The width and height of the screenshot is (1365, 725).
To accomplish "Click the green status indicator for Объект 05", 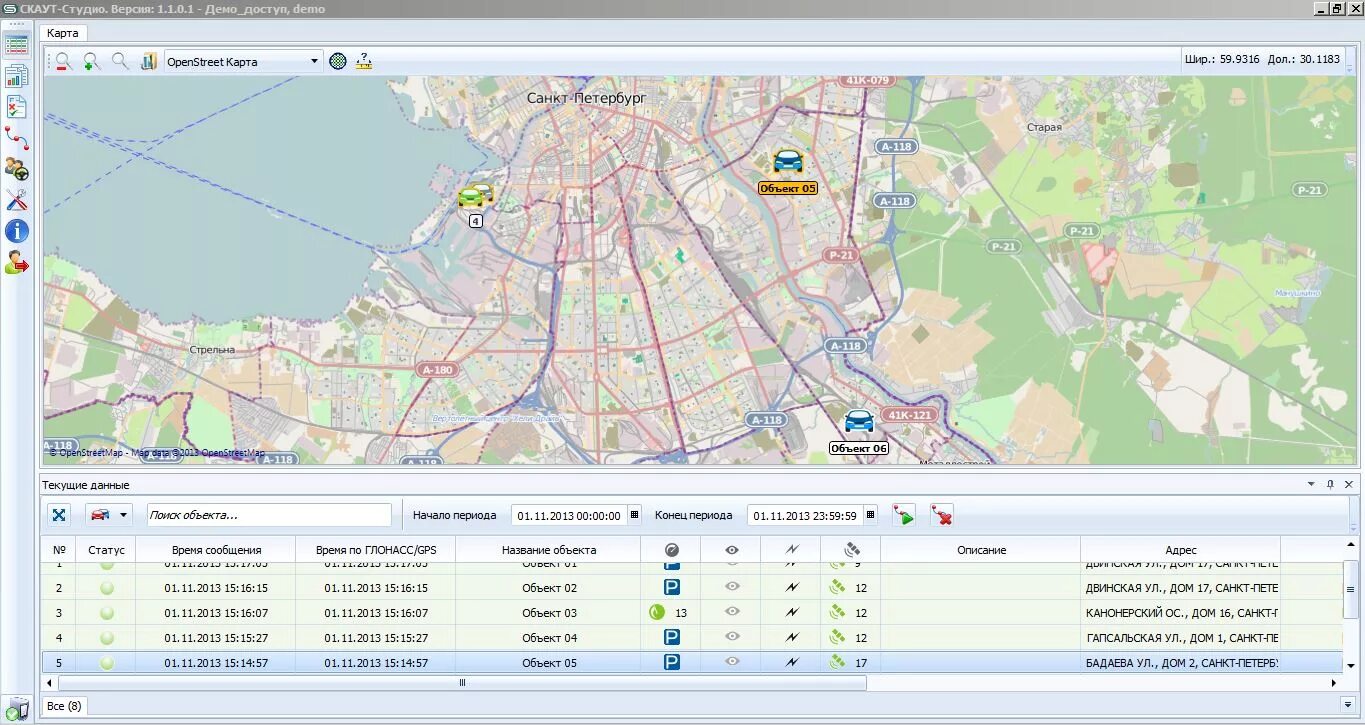I will pos(107,663).
